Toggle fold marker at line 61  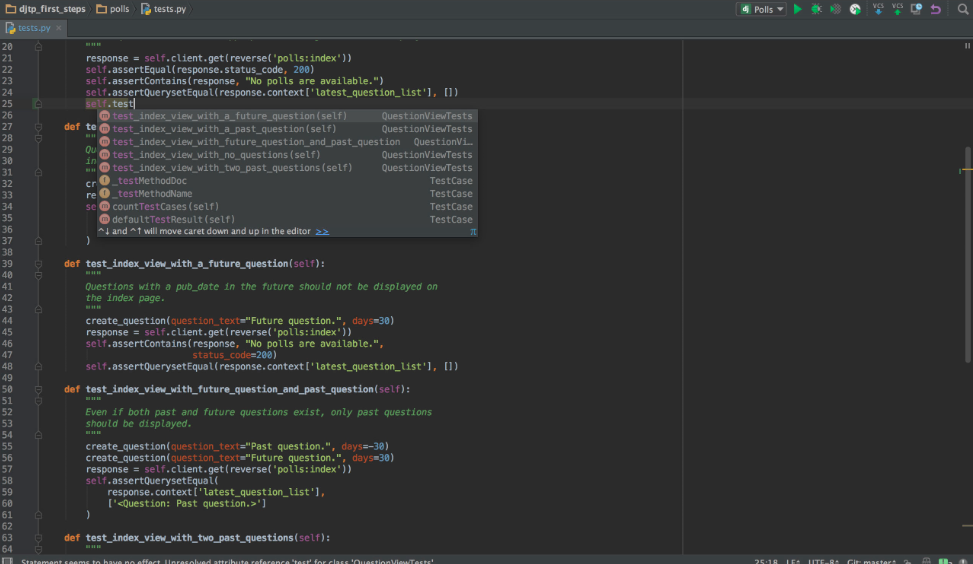click(38, 515)
